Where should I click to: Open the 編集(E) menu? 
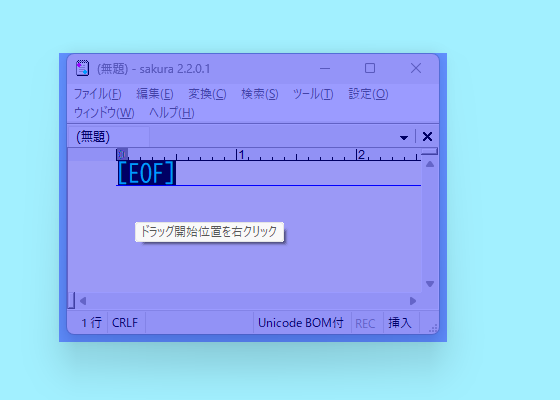click(x=155, y=94)
